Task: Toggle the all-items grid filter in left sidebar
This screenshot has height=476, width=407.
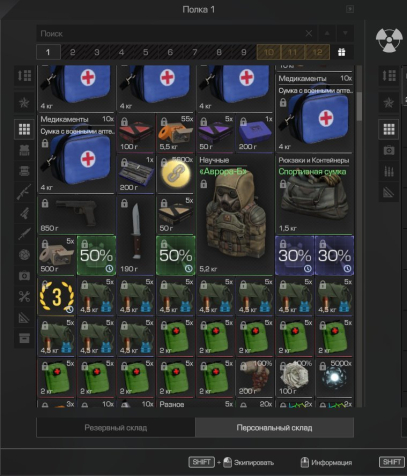Action: 24,129
